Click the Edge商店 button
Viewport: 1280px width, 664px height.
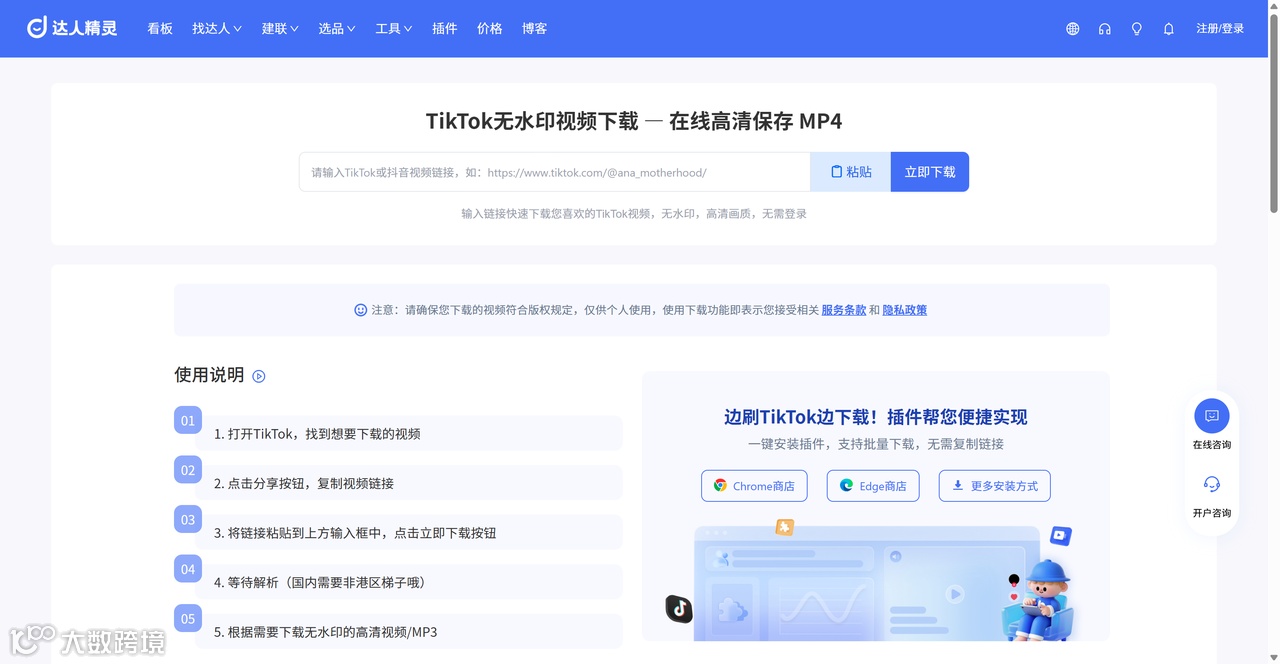[873, 486]
